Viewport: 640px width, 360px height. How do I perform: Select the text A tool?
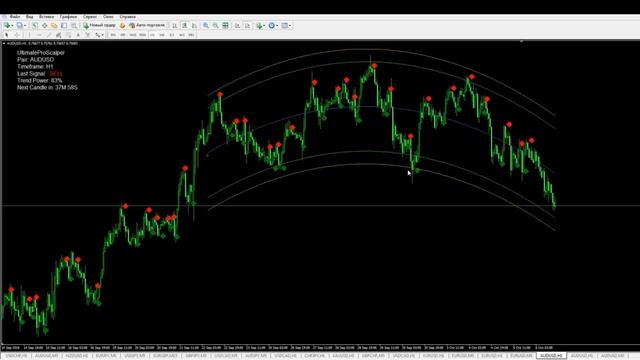[x=78, y=35]
